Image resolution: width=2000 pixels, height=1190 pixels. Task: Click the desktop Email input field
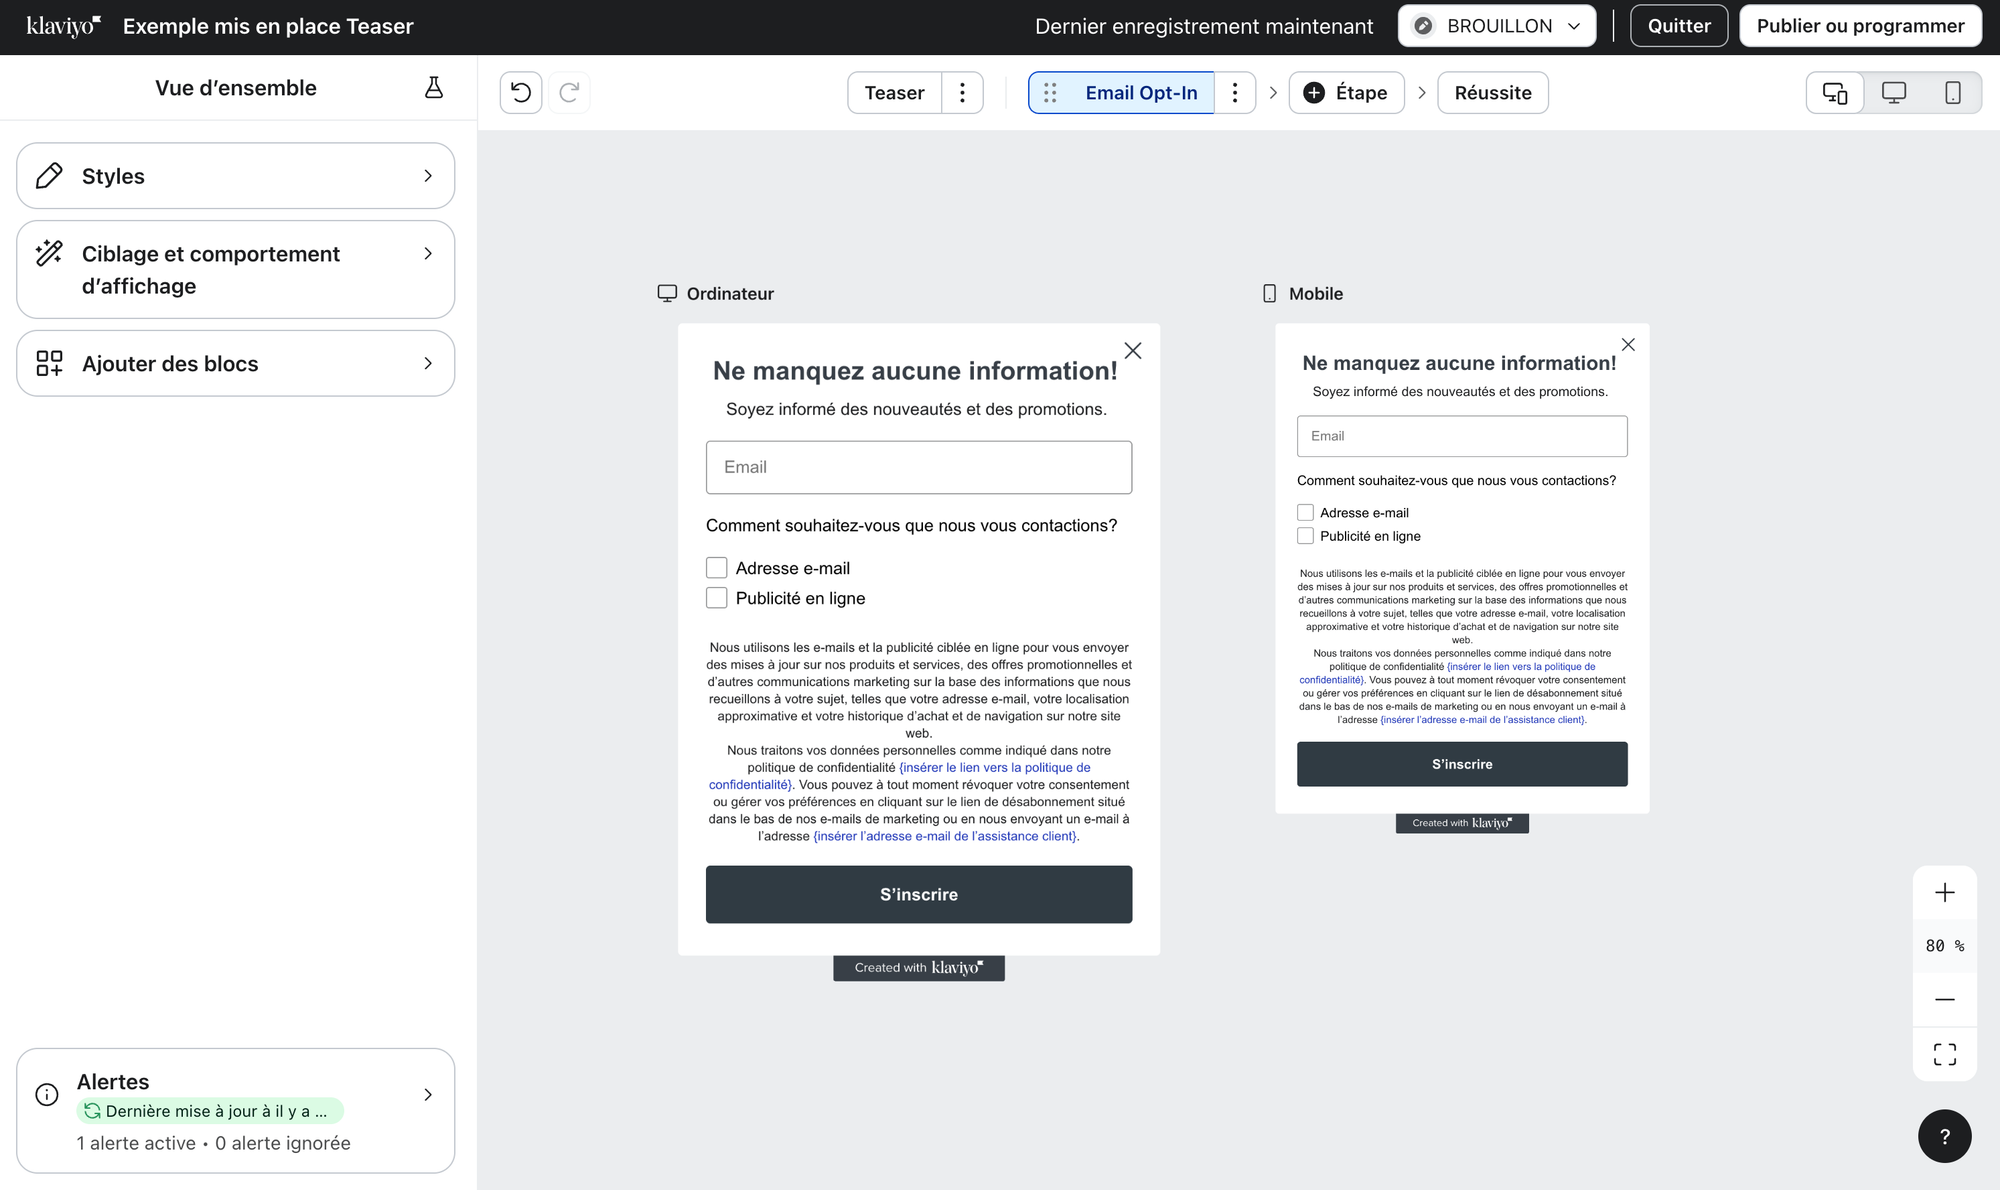[x=919, y=468]
